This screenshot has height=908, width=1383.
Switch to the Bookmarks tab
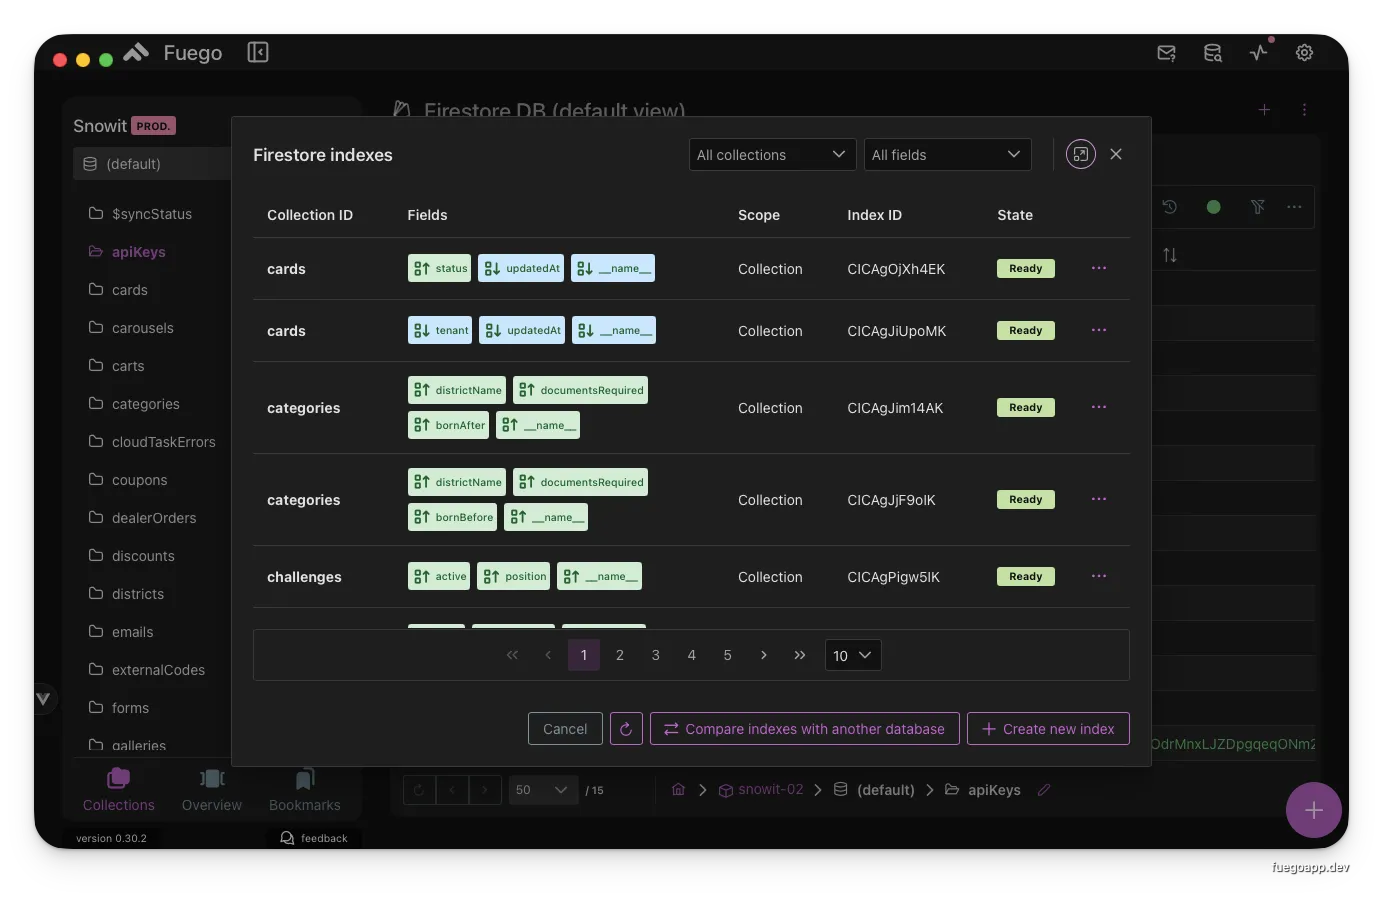(304, 789)
